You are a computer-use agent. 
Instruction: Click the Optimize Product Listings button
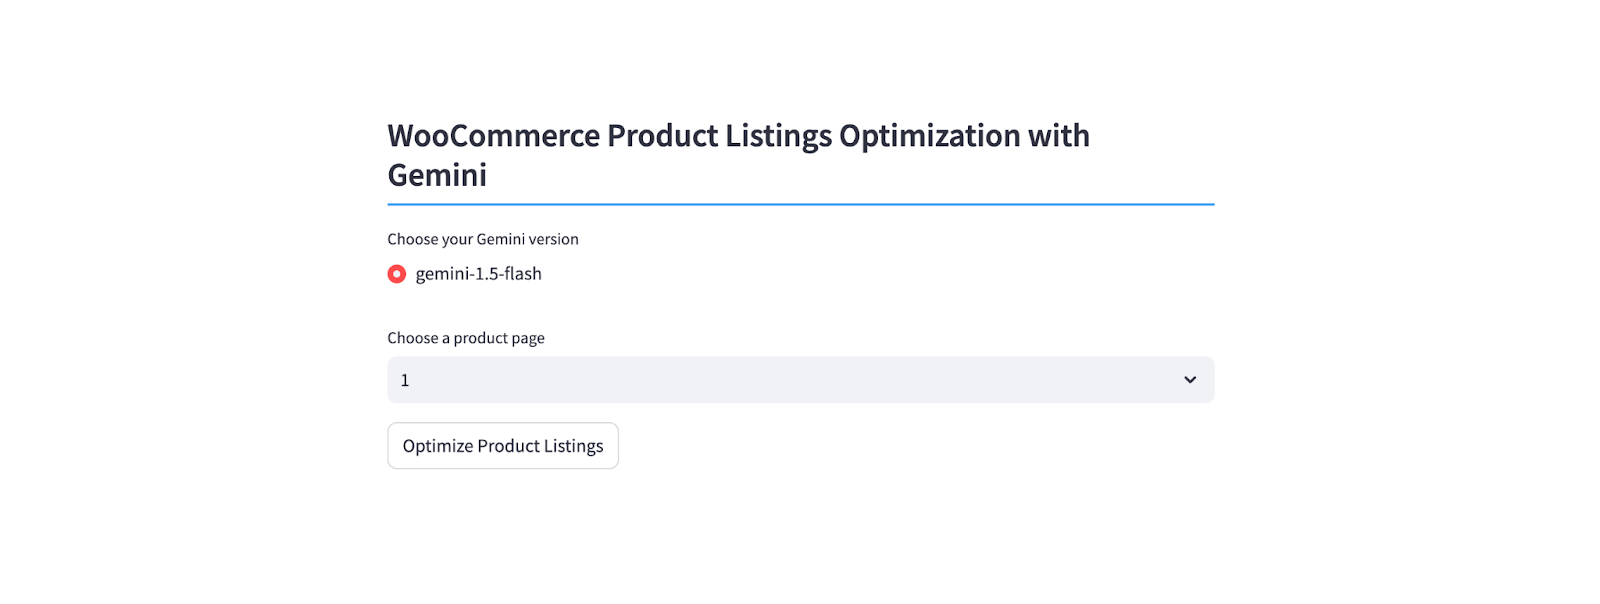click(503, 446)
